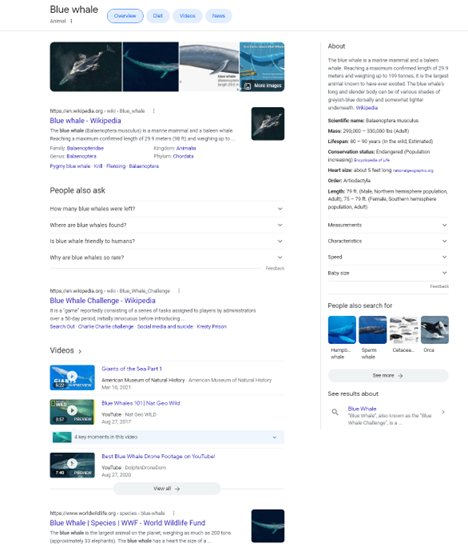The height and width of the screenshot is (551, 468).
Task: Click magnifier icon beside Blue Whale result
Action: click(335, 412)
